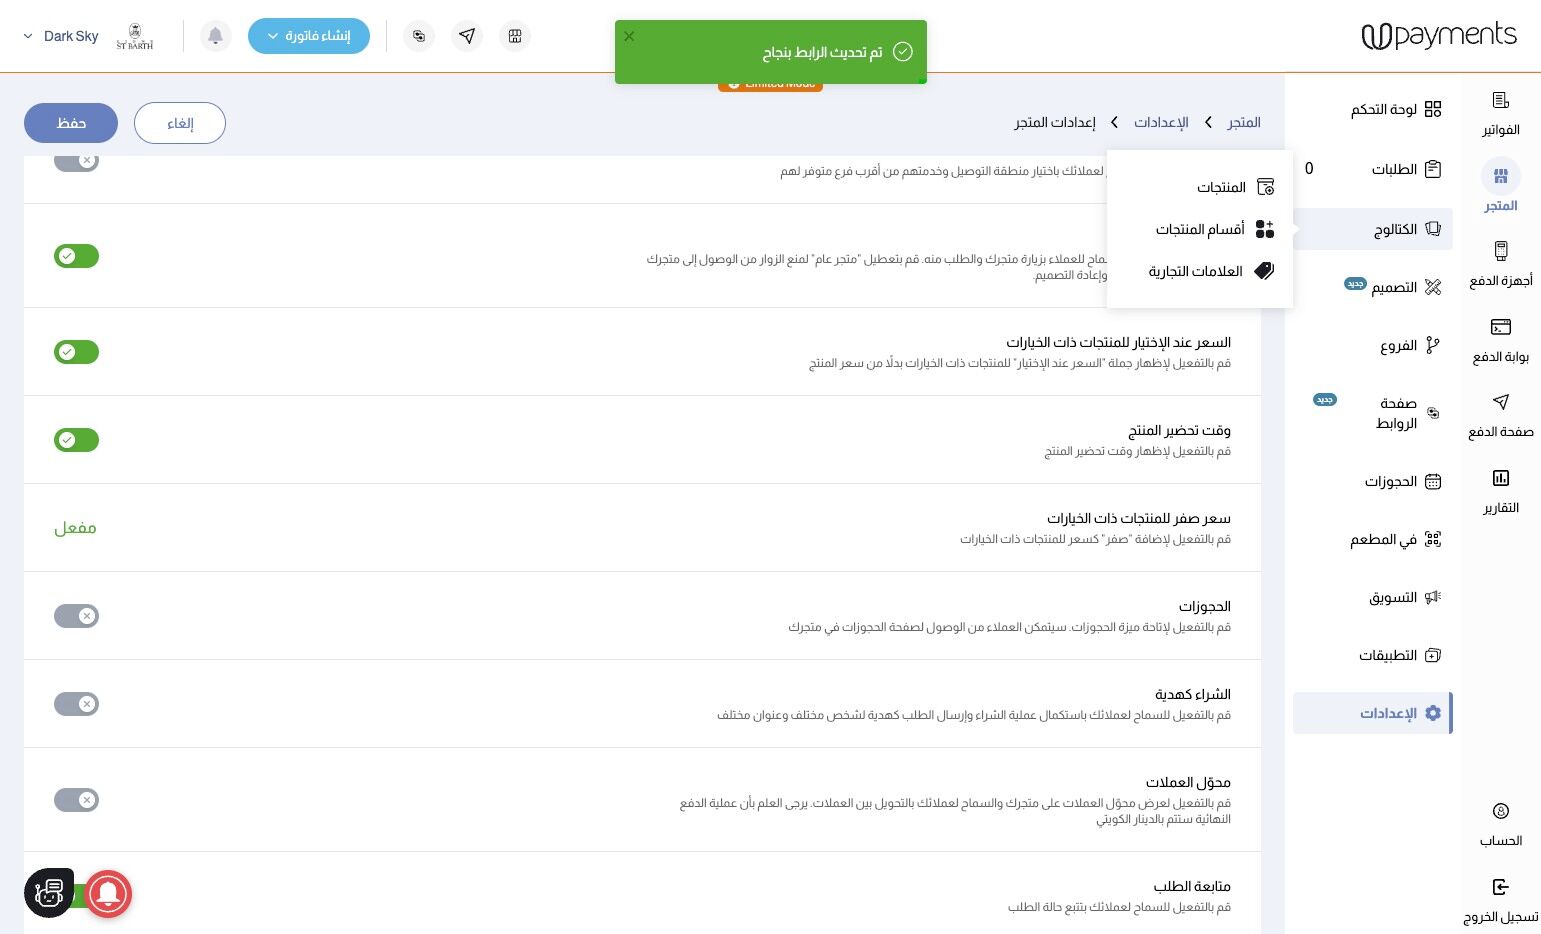Click the orders count 0 badge
Viewport: 1541px width, 934px height.
(x=1309, y=169)
